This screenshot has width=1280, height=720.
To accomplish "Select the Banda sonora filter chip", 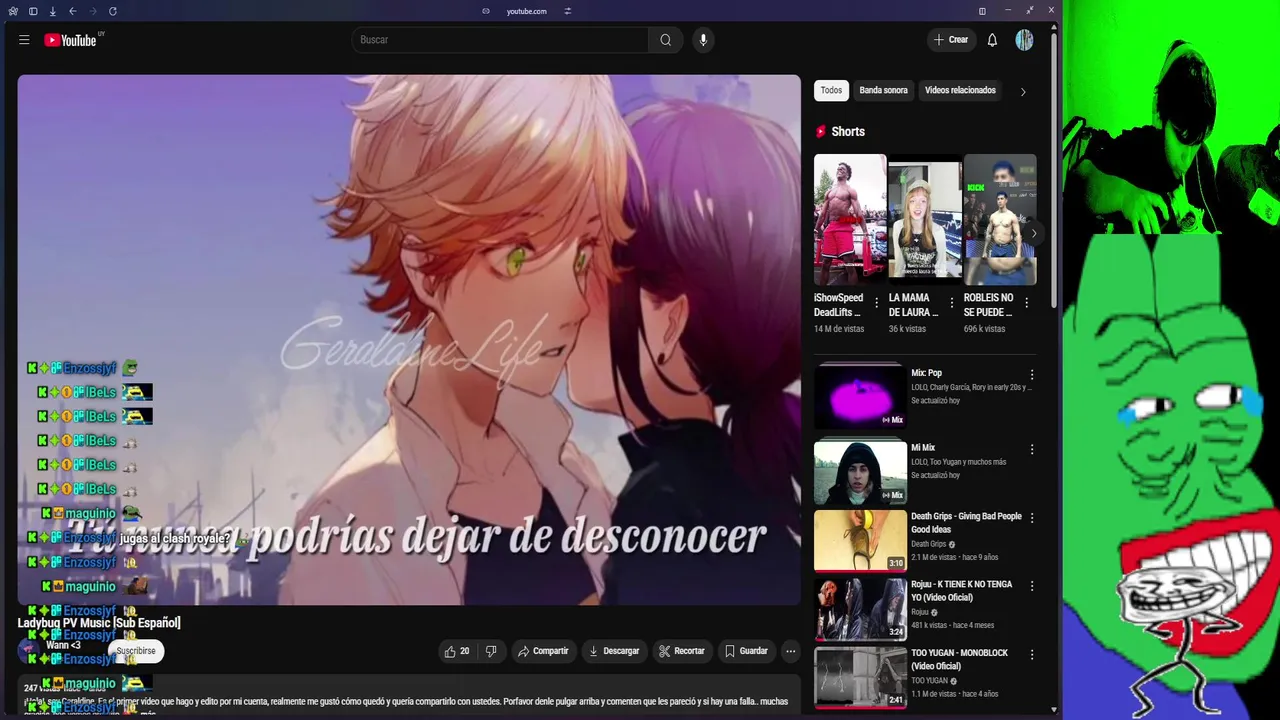I will coord(884,91).
